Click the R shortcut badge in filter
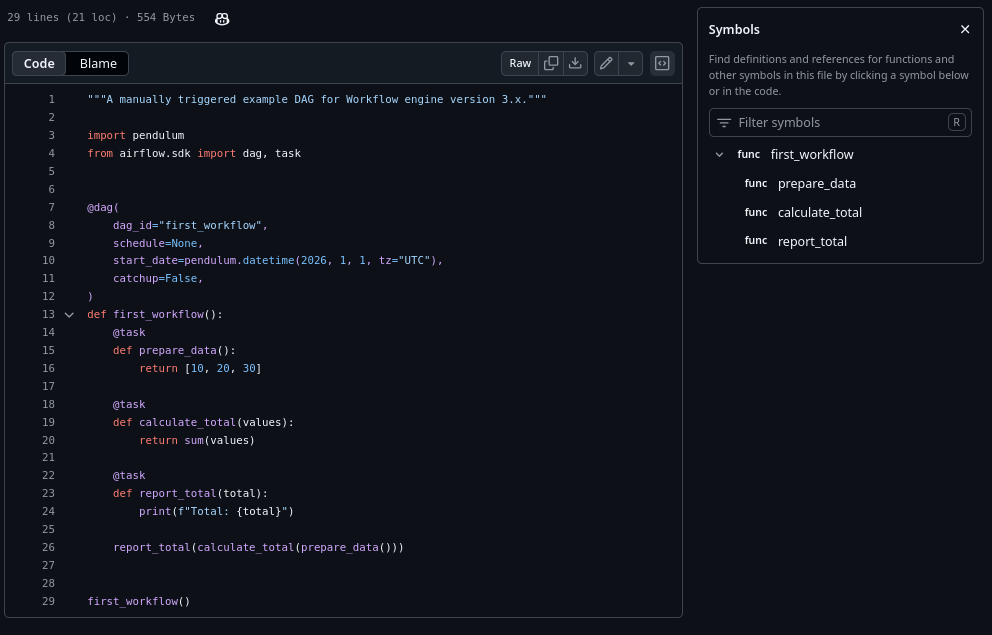The height and width of the screenshot is (635, 992). 957,122
